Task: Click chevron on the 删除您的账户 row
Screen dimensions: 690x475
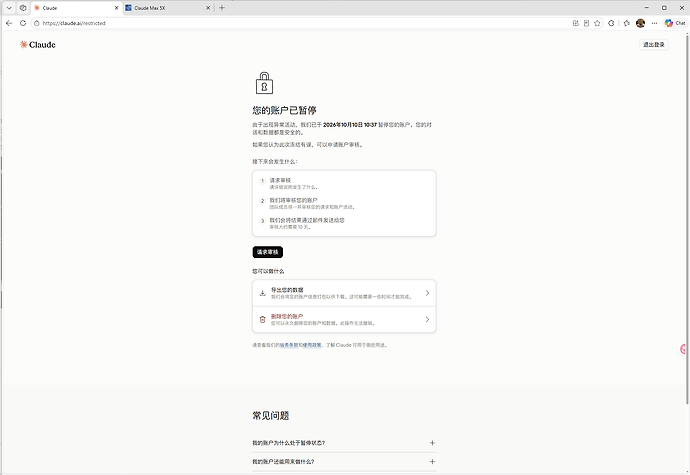Action: point(427,320)
